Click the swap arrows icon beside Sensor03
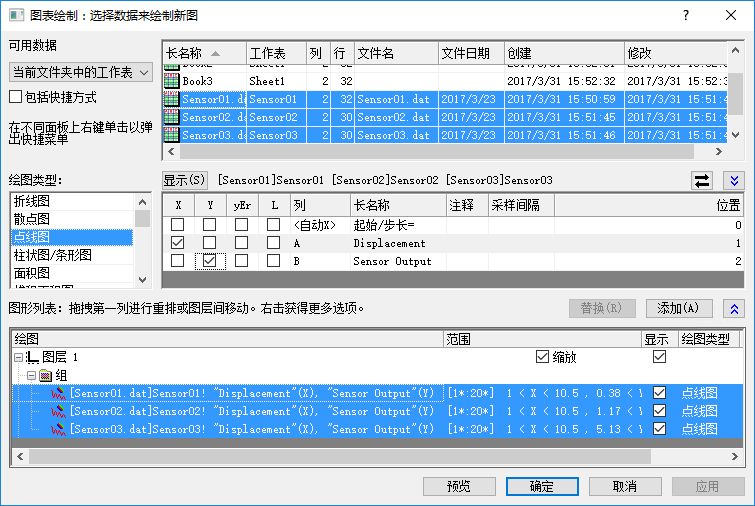Viewport: 755px width, 506px height. coord(702,180)
